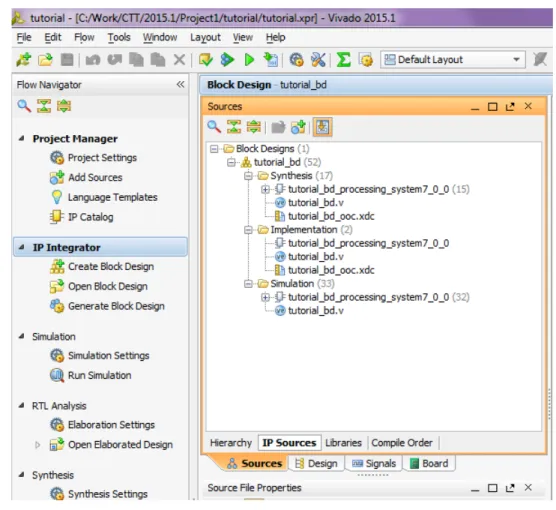556x510 pixels.
Task: Select tutorial_bd_ooc.xdc under Implementation
Action: click(x=331, y=270)
